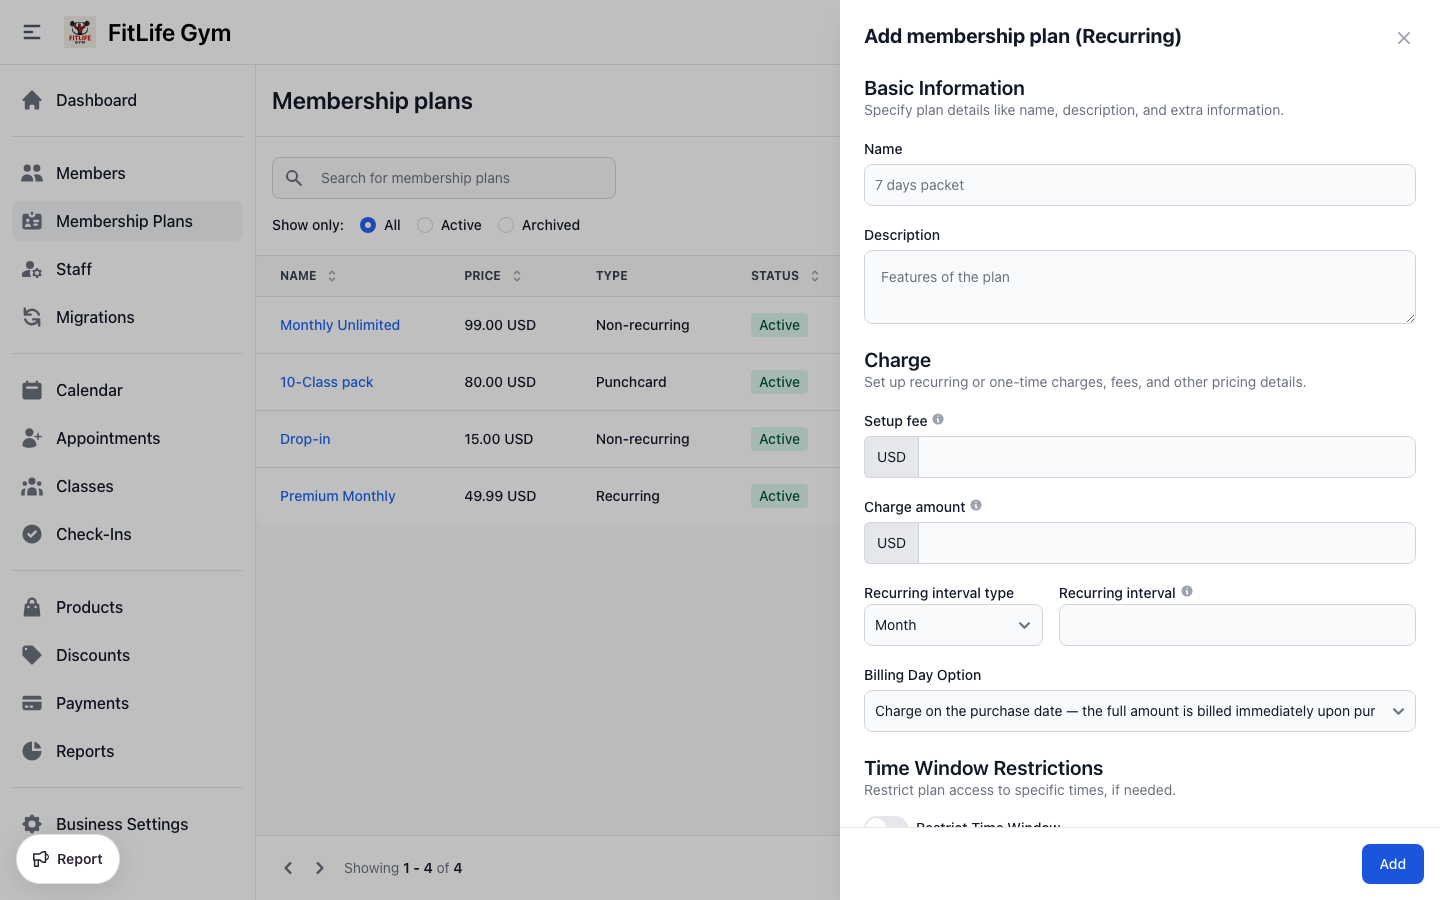Open the Premium Monthly plan
This screenshot has width=1440, height=900.
click(337, 495)
